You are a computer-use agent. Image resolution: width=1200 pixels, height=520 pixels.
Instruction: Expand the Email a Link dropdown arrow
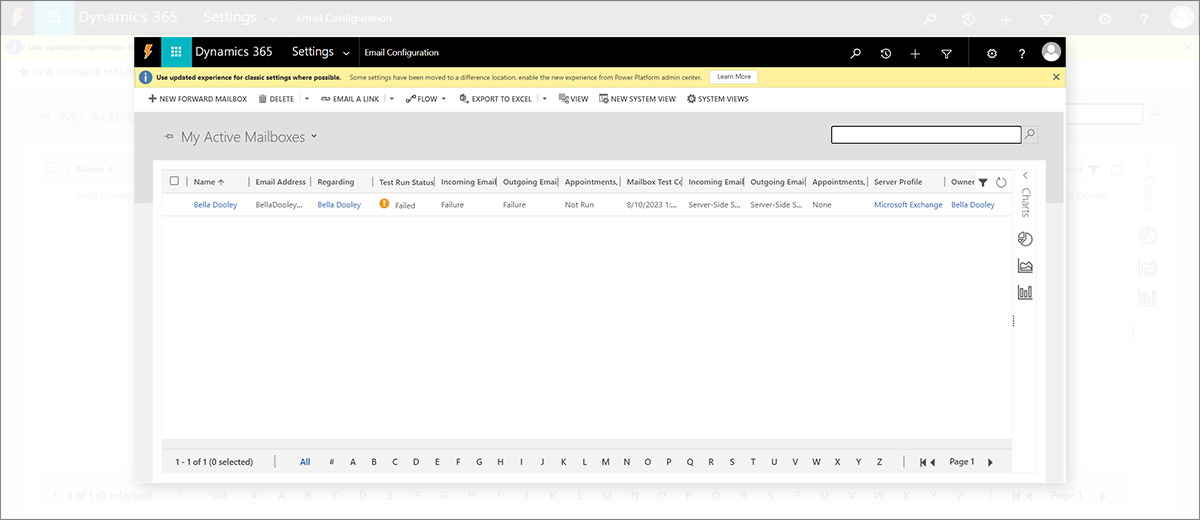click(392, 99)
